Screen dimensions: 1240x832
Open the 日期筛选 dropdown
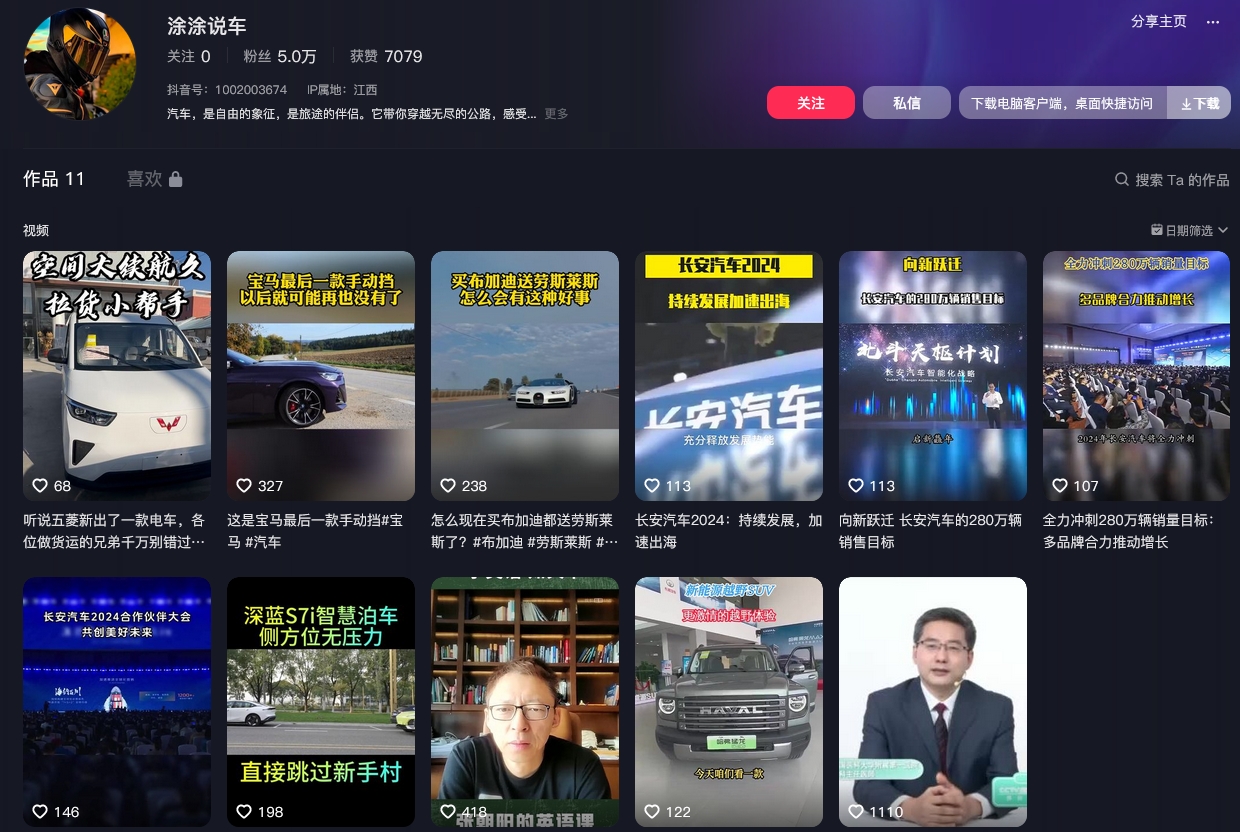(1190, 230)
